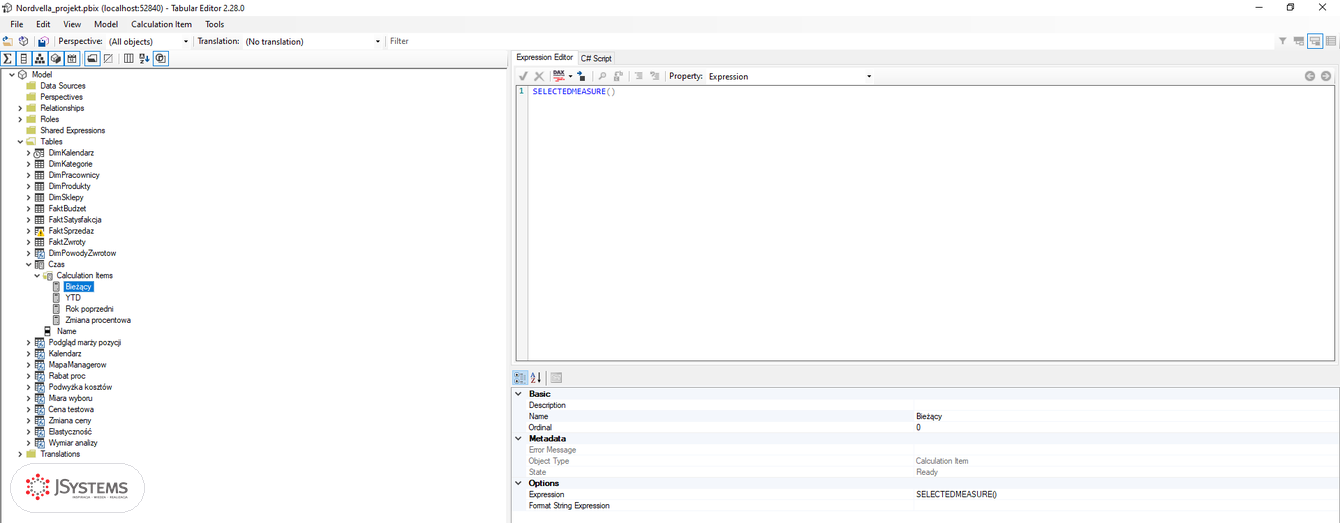Image resolution: width=1340 pixels, height=523 pixels.
Task: Open the Edit menu
Action: click(x=43, y=24)
